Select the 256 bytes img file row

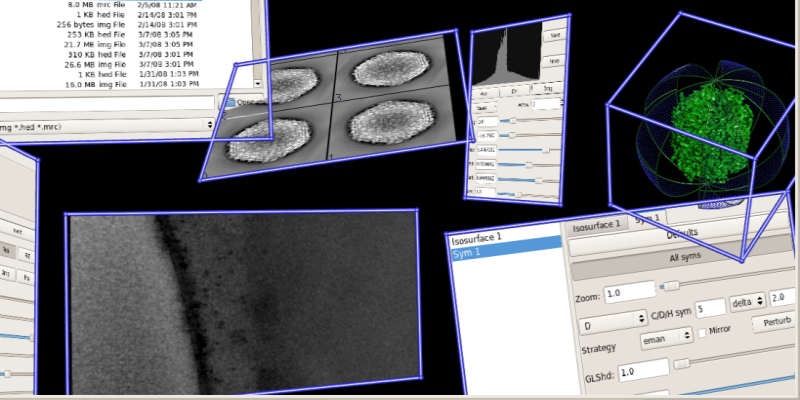(125, 24)
